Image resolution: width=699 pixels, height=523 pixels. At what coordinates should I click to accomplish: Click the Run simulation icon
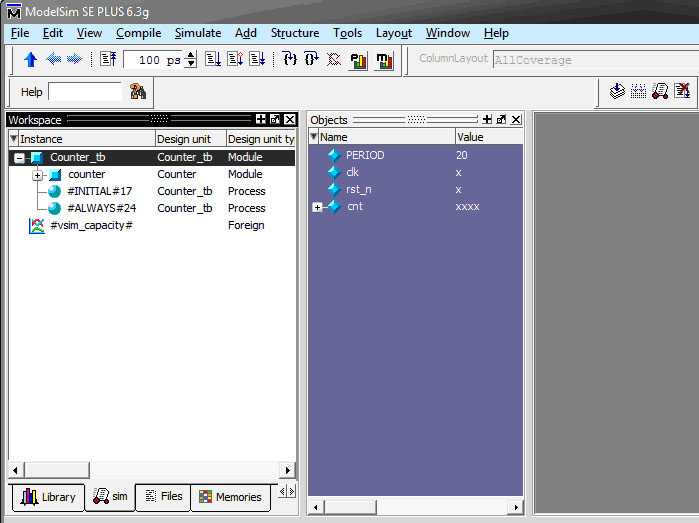213,59
